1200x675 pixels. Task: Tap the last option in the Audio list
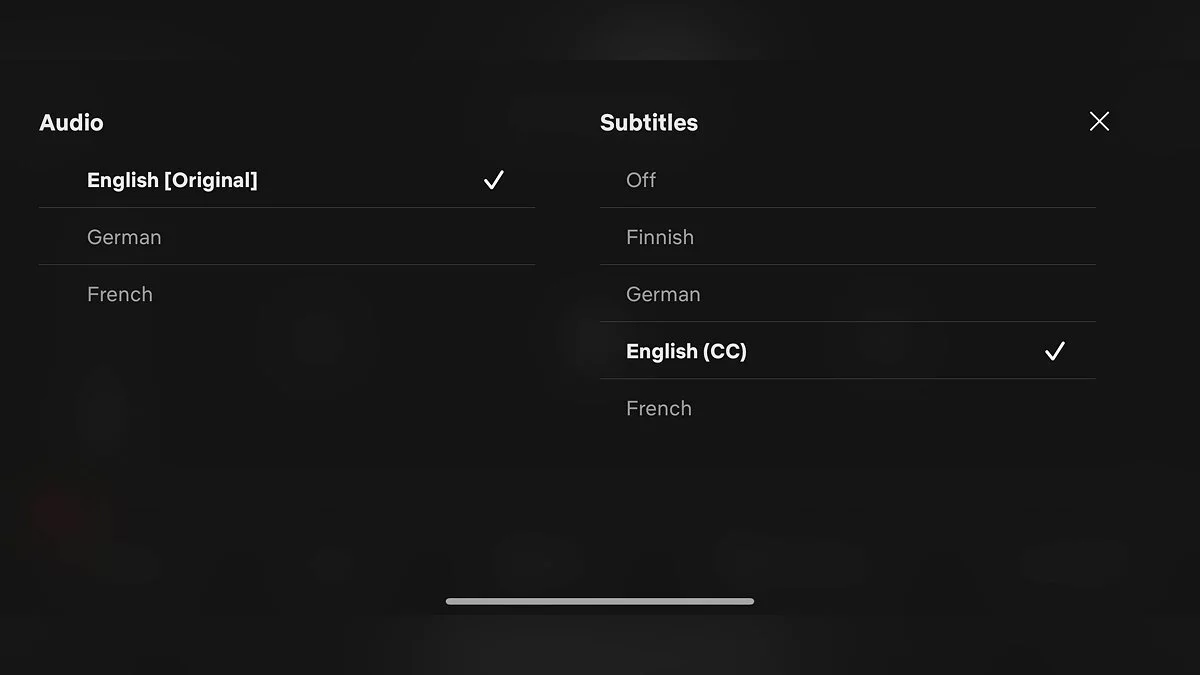pos(120,294)
